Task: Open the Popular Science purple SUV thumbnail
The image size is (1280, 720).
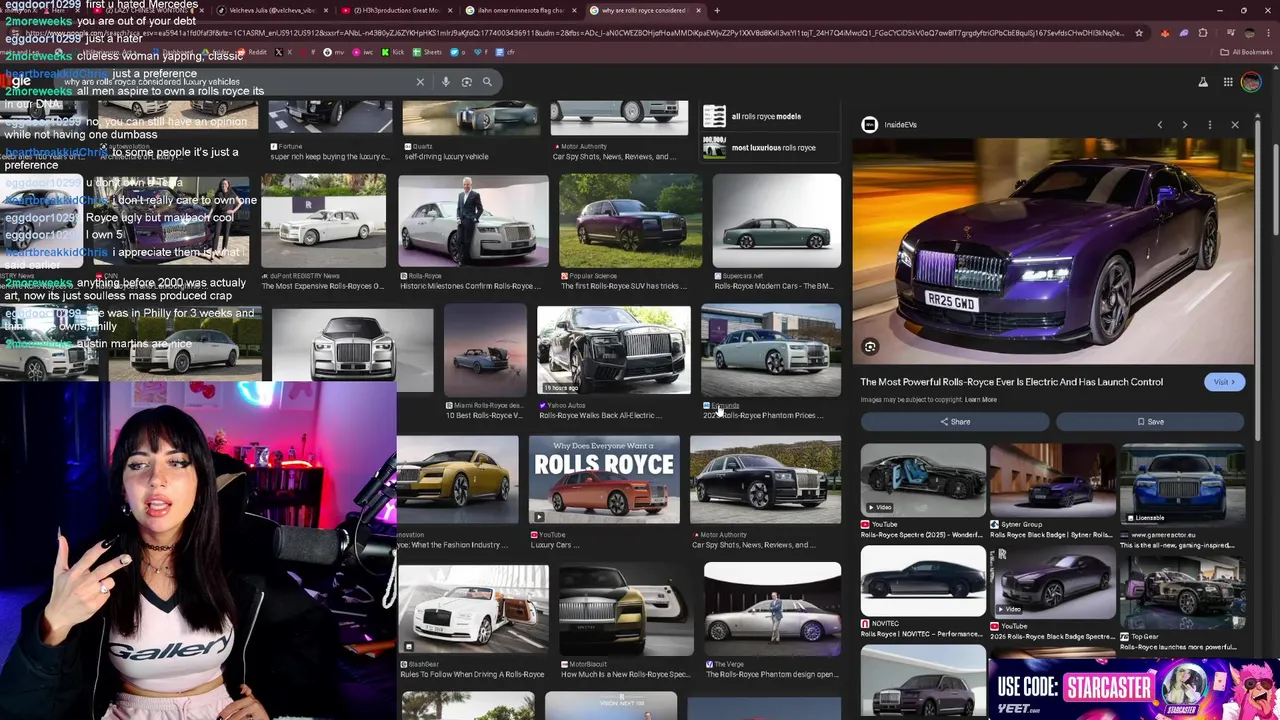Action: click(x=630, y=222)
